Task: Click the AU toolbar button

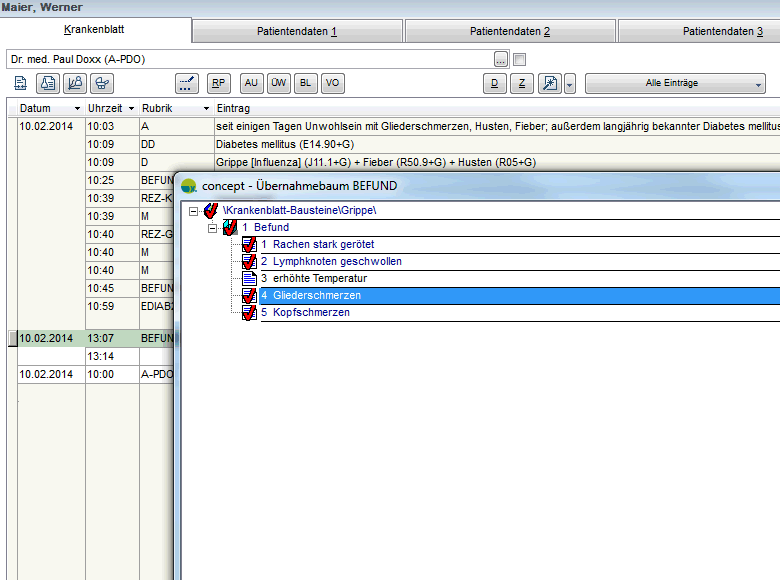Action: click(252, 83)
